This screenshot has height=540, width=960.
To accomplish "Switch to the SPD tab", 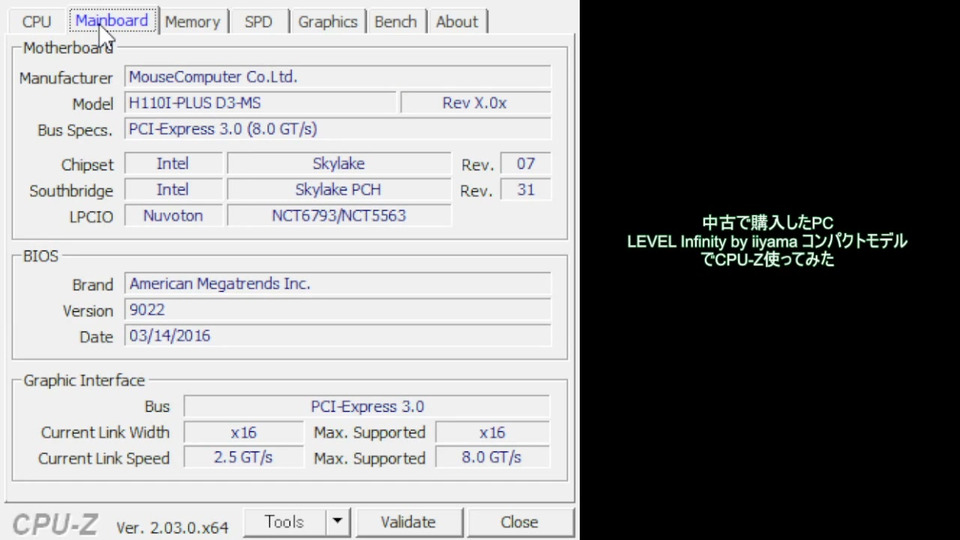I will coord(258,22).
